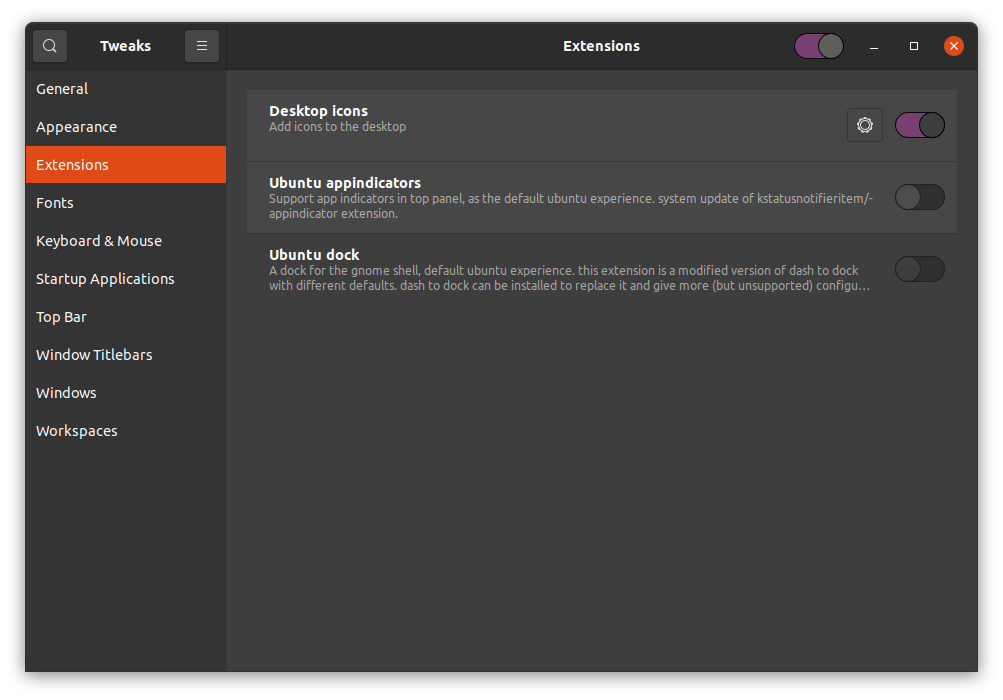Viewport: 1003px width, 700px height.
Task: Click the Extensions header title
Action: click(601, 46)
